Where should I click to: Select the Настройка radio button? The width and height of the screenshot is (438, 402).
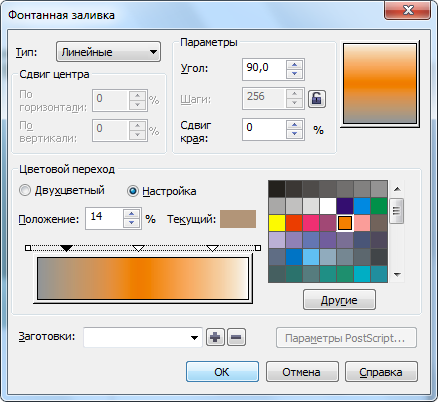[133, 191]
